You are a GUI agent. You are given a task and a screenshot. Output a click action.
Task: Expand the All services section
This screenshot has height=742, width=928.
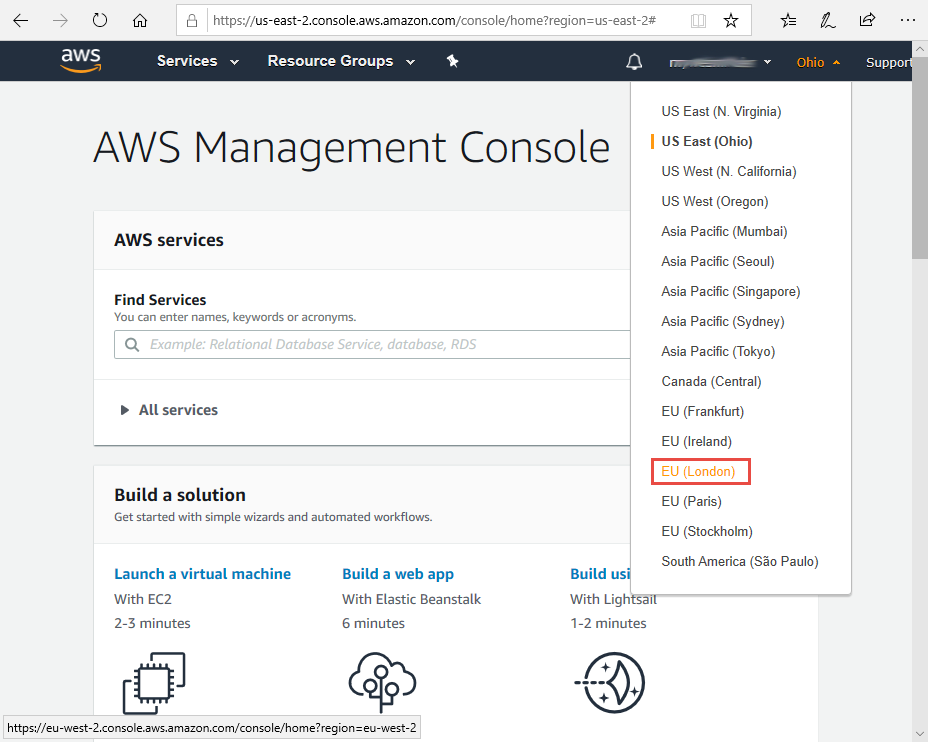pos(169,410)
